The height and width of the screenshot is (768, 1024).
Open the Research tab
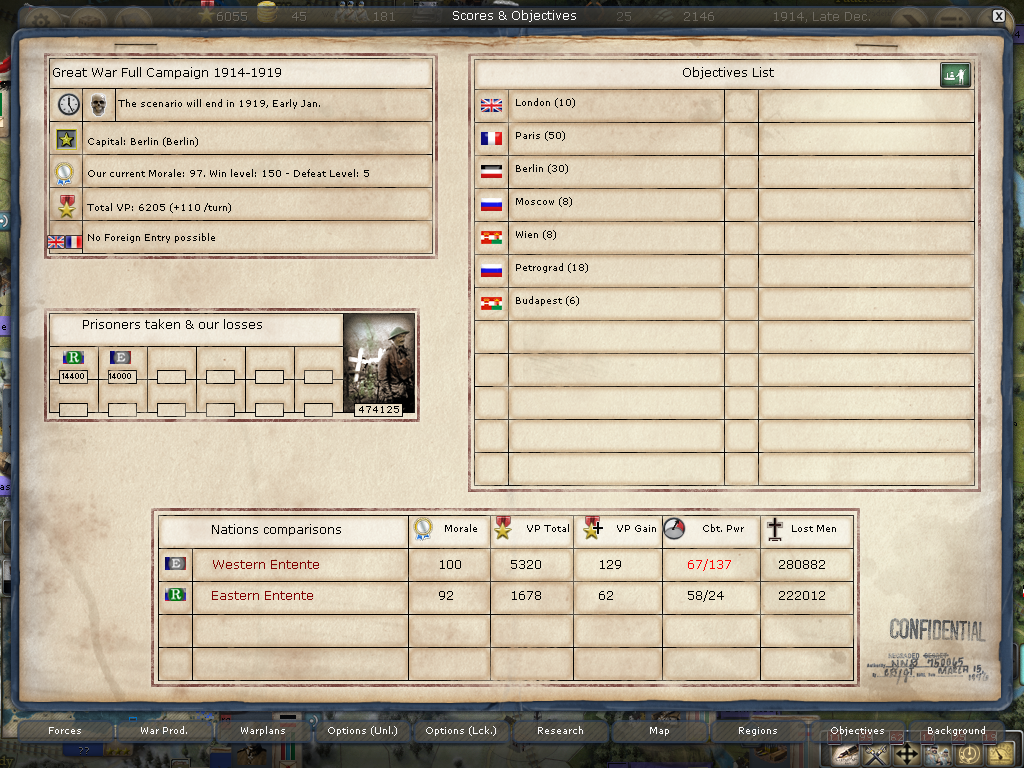click(x=560, y=731)
